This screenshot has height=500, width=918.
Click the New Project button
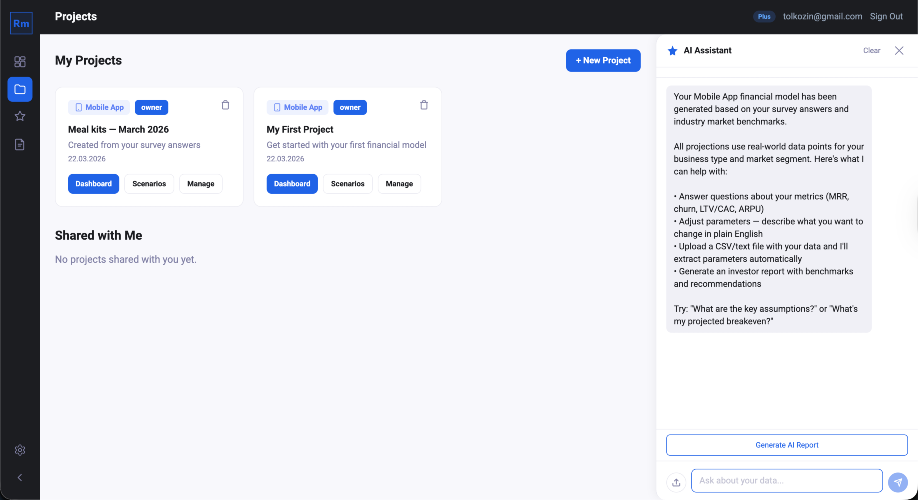(x=603, y=60)
